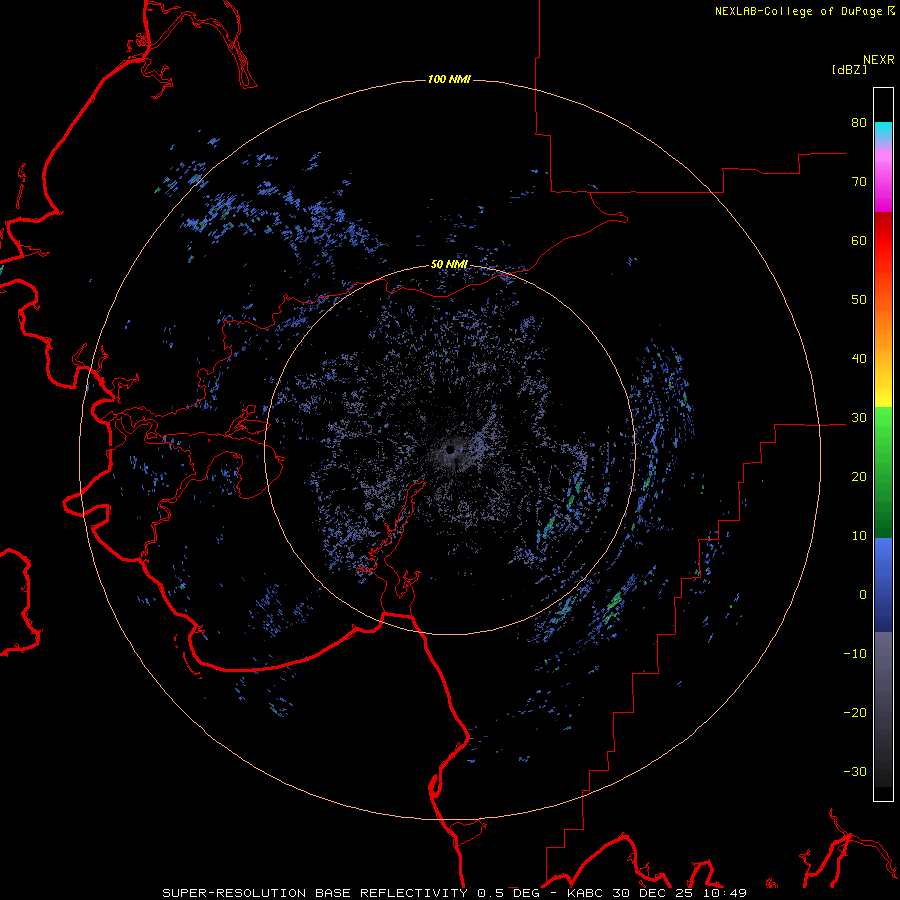
Task: Click the 30 value on the dBZ scale
Action: point(859,418)
